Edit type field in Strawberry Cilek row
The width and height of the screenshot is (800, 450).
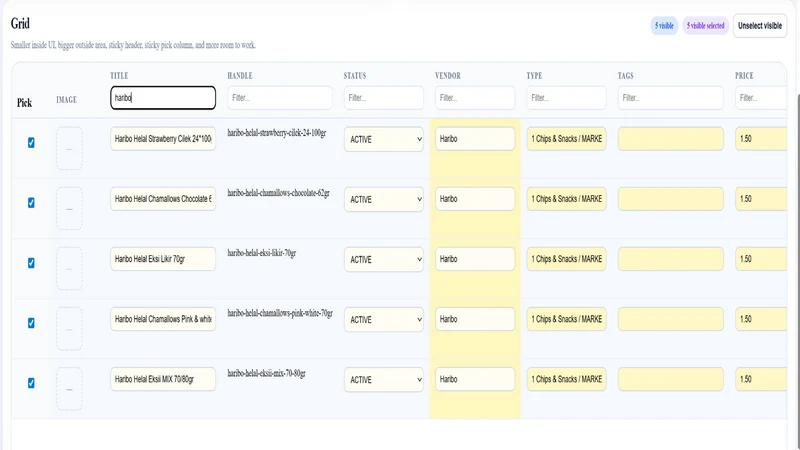[566, 139]
